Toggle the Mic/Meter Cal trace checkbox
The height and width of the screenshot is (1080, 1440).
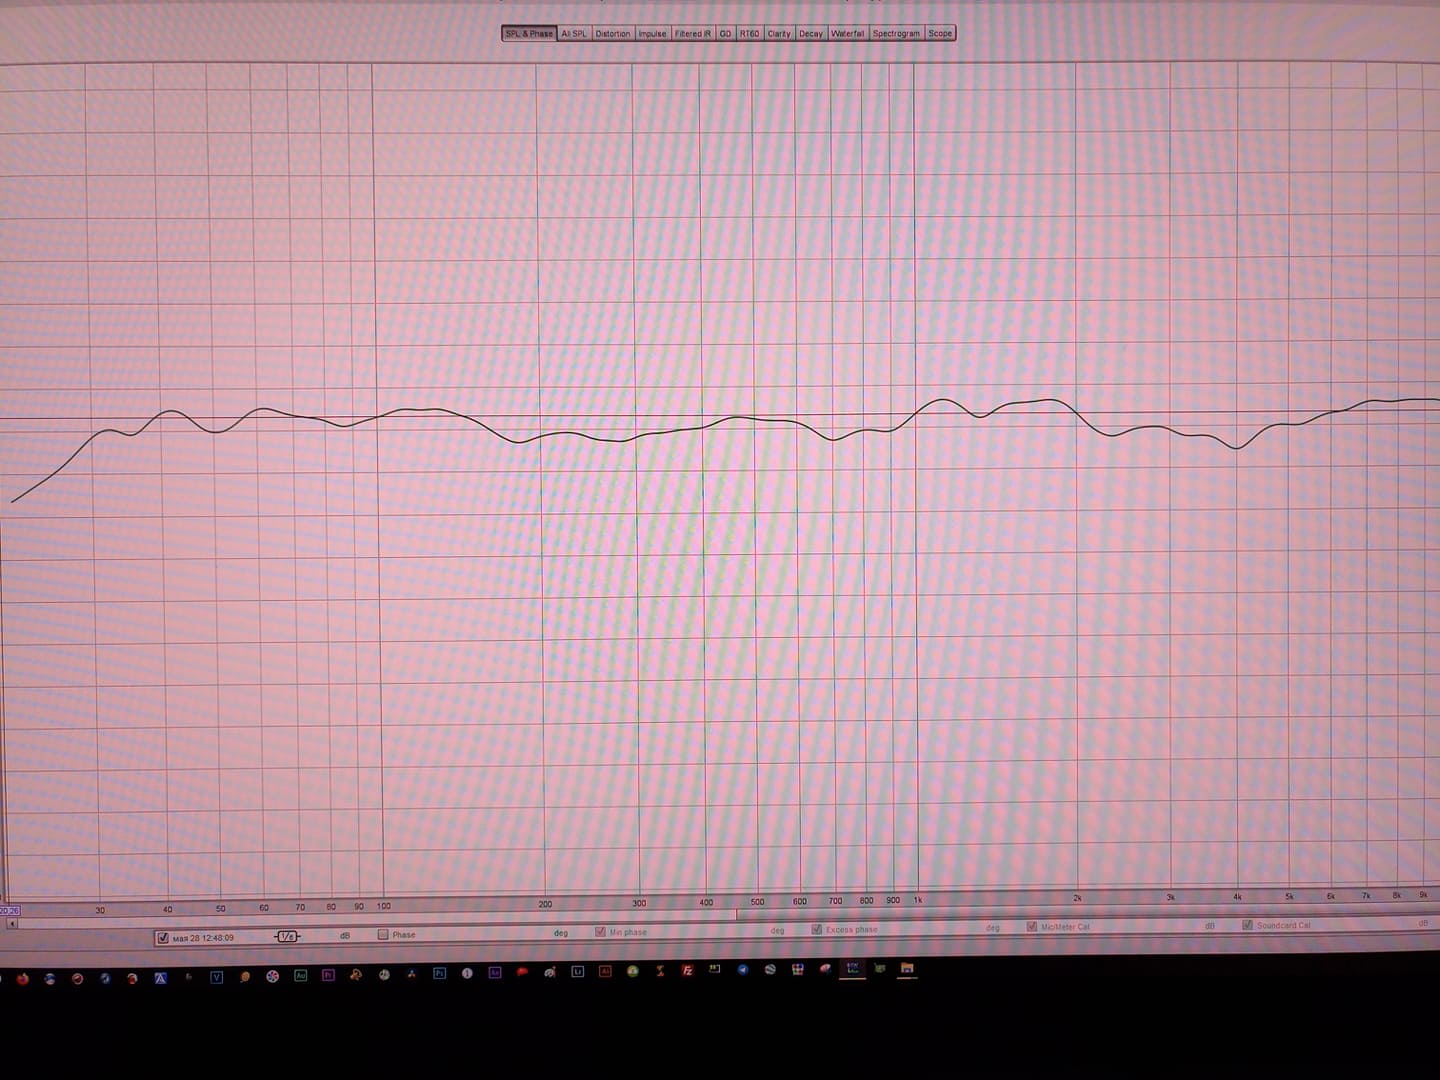point(1032,927)
